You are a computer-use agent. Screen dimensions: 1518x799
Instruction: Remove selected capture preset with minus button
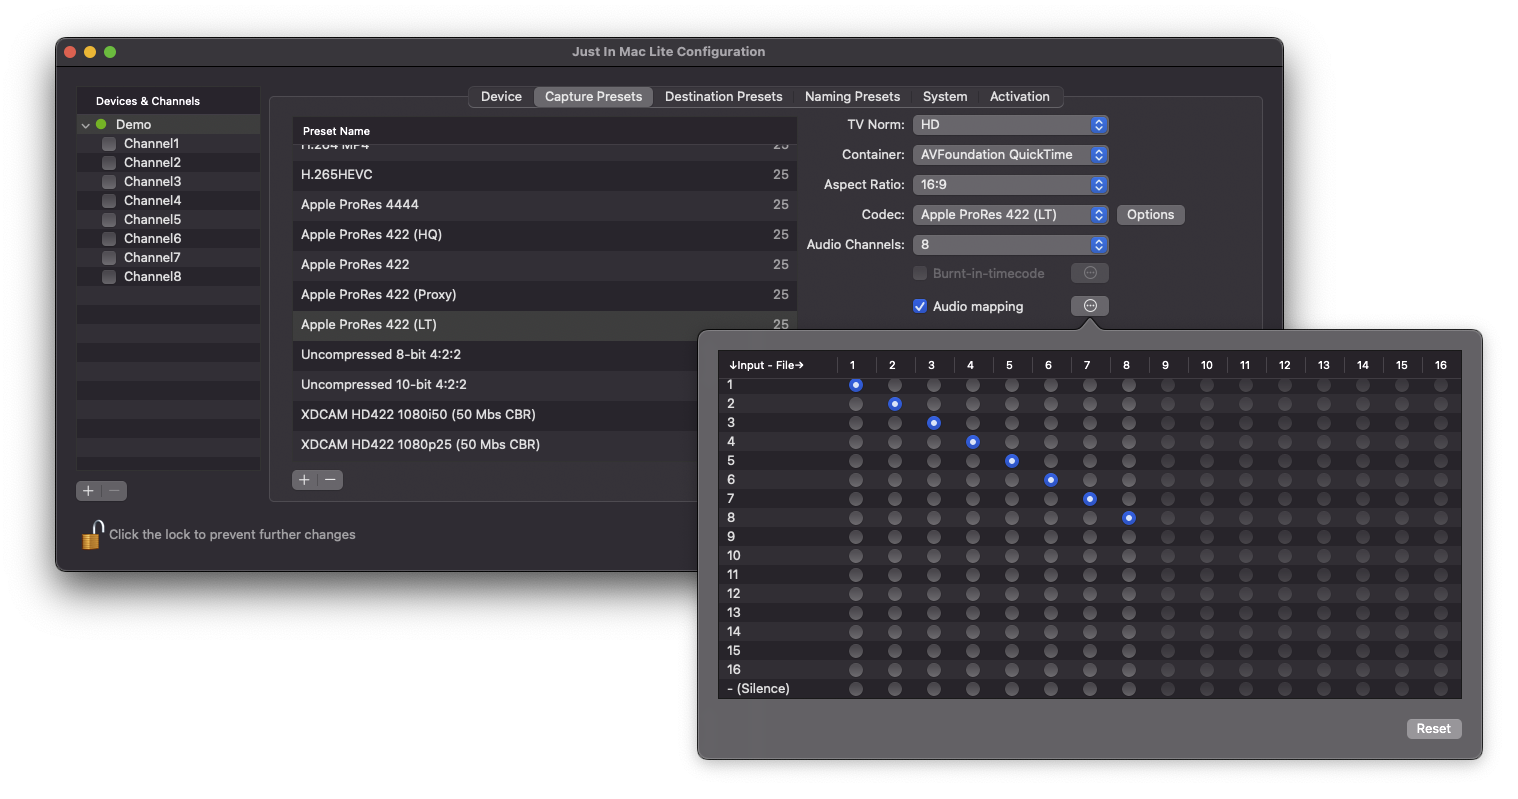click(331, 480)
